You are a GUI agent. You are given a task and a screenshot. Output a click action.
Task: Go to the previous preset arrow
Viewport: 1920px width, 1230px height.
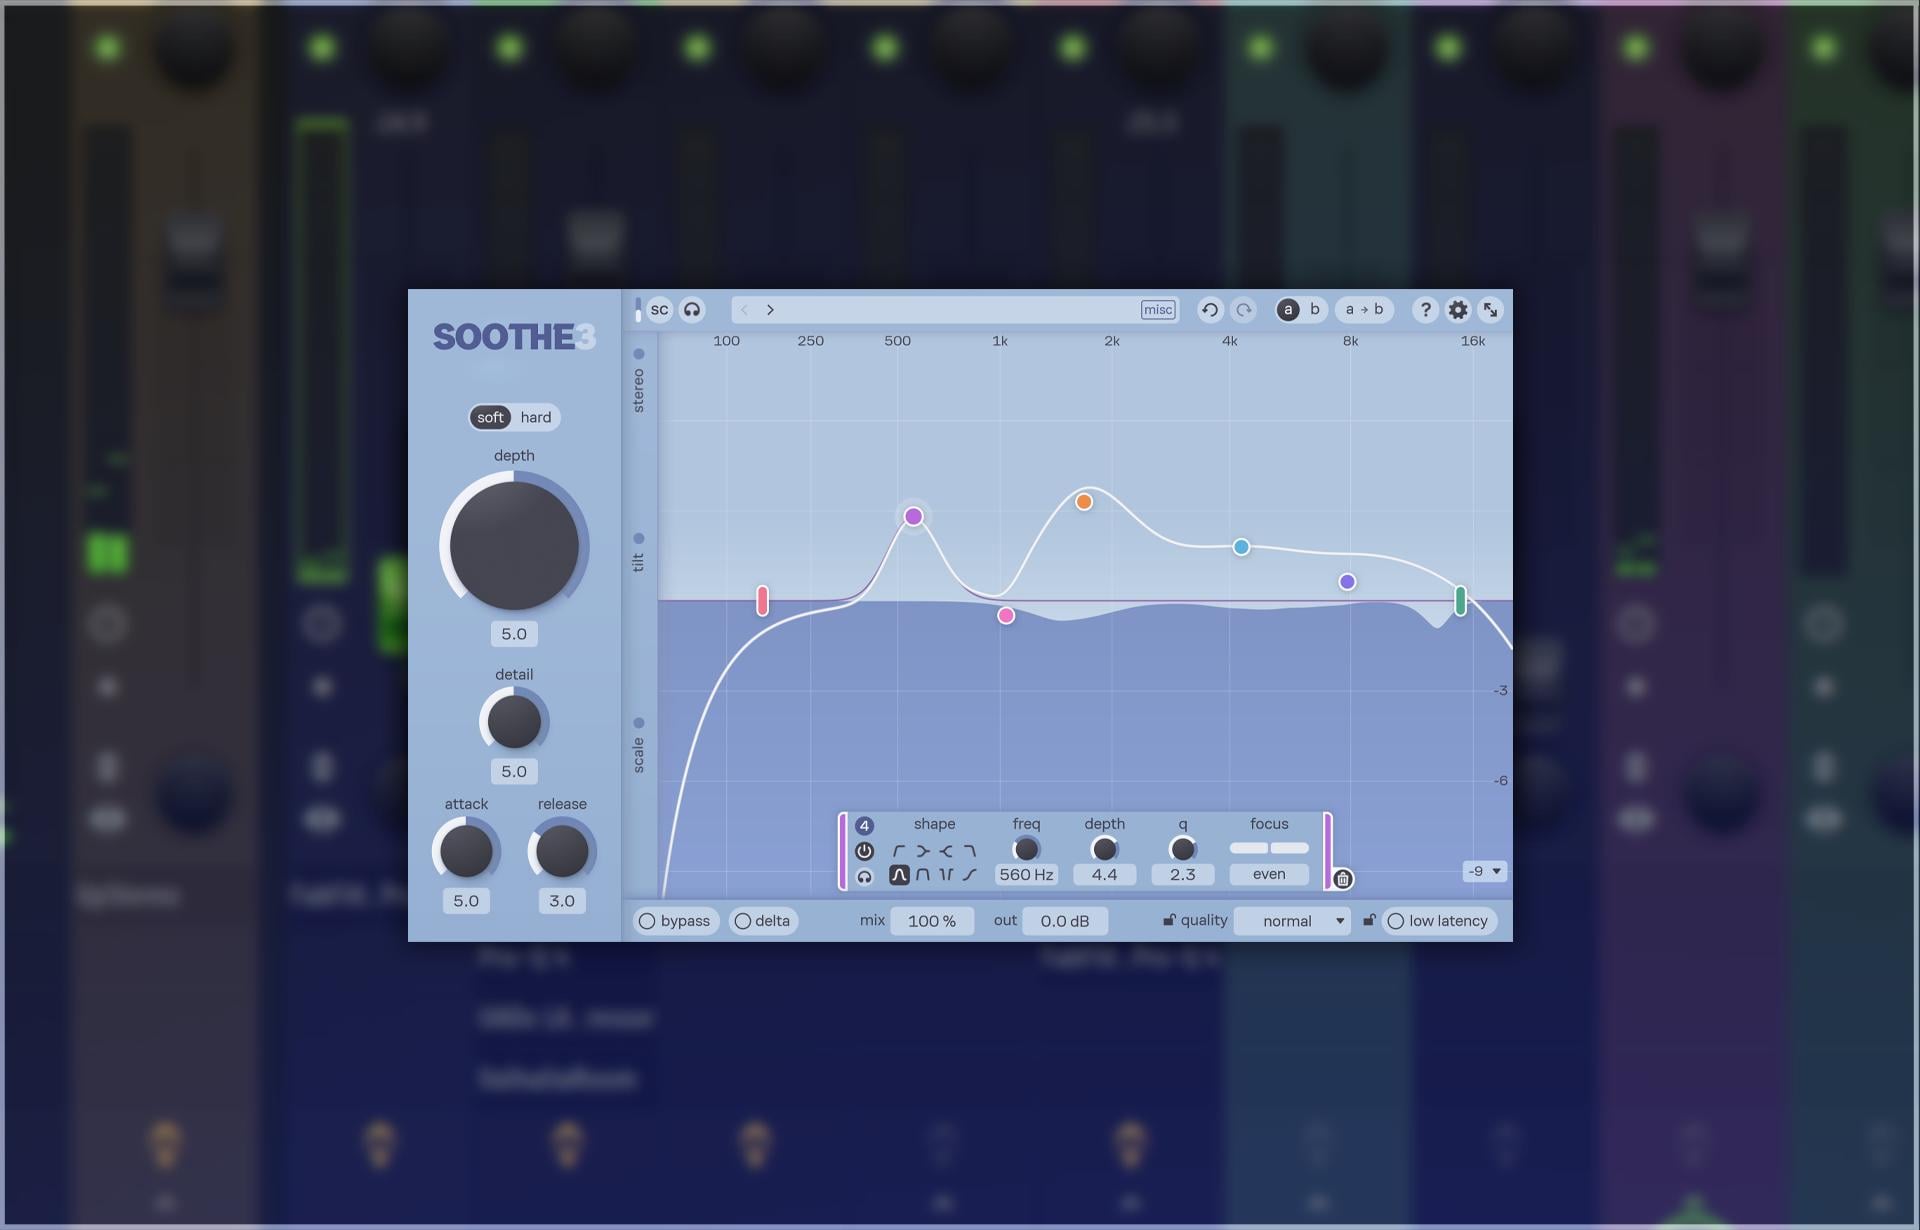click(x=744, y=310)
